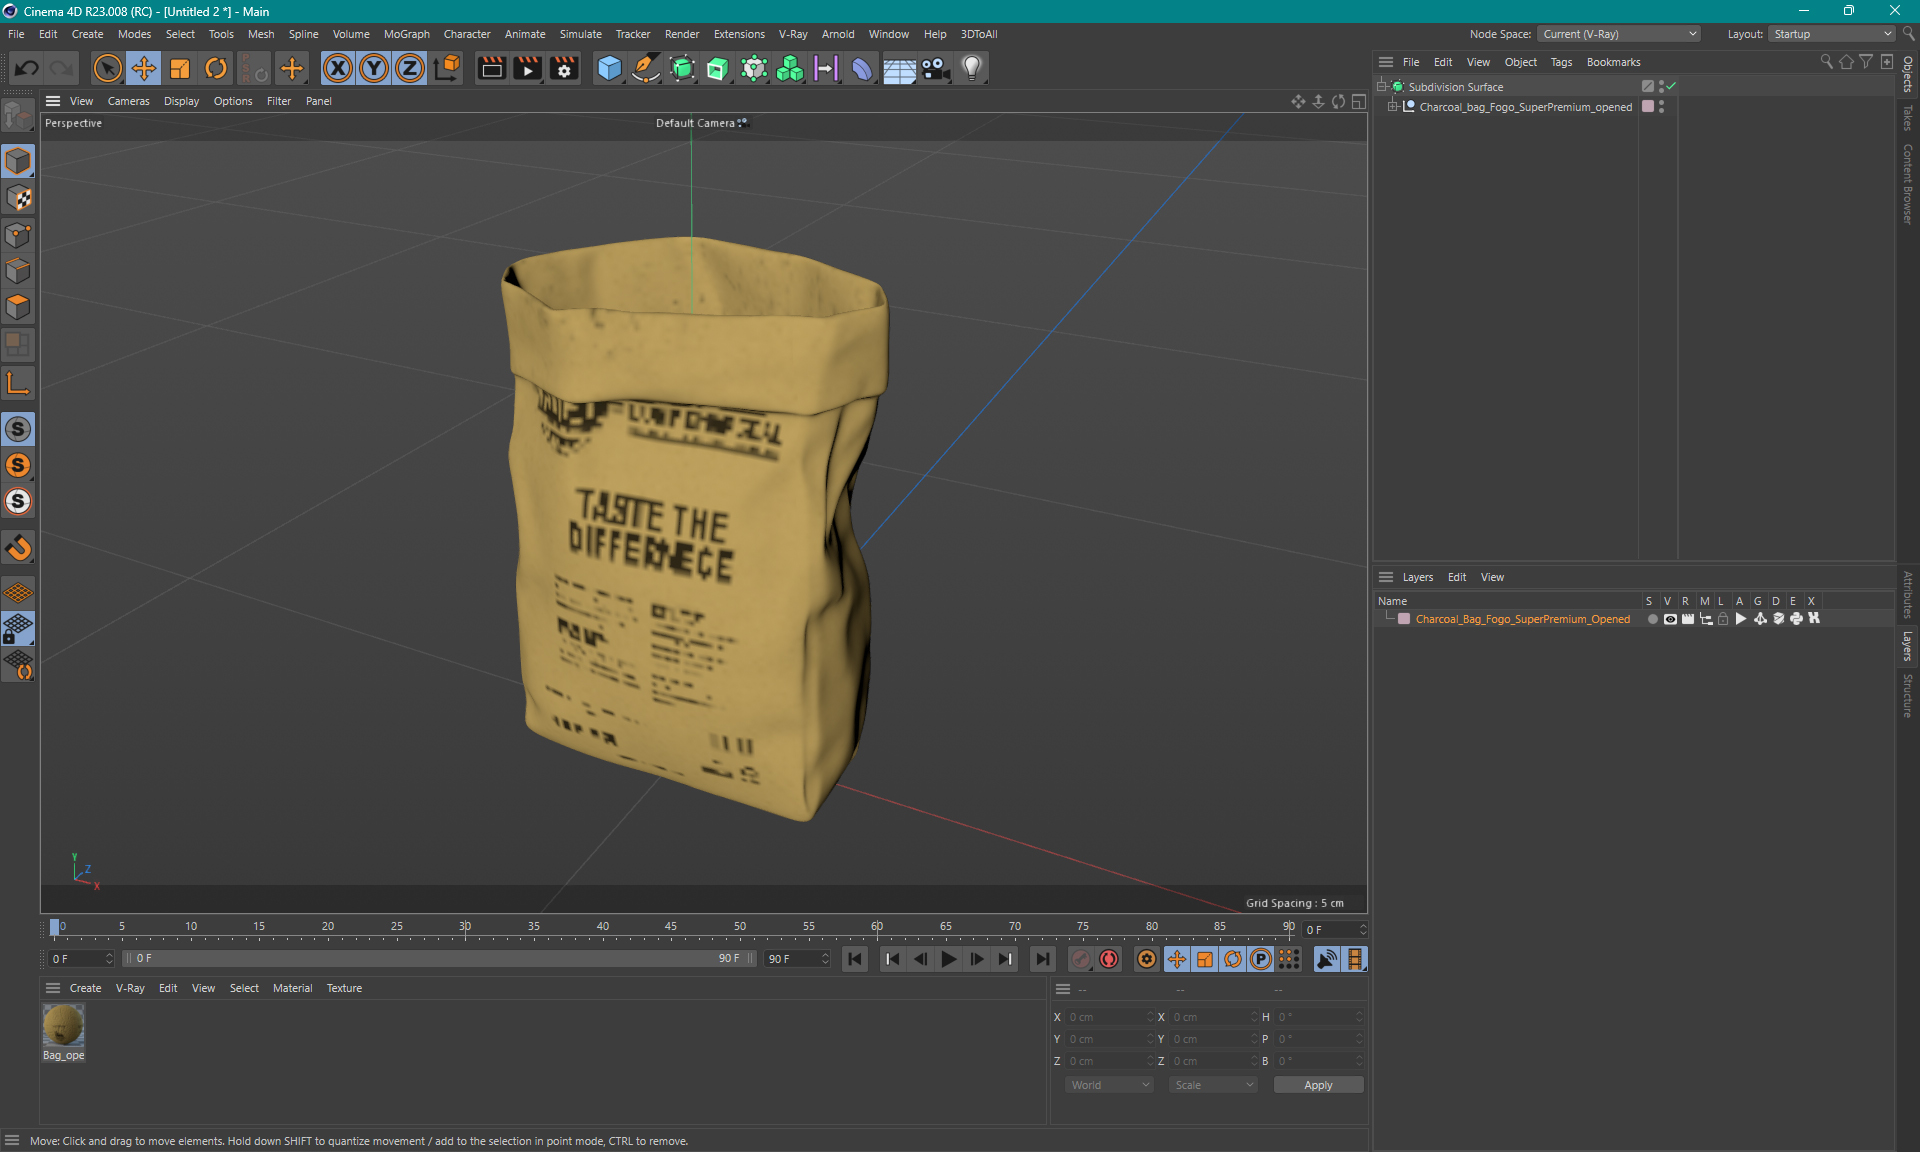Open the Spline pen tool icon
1920x1152 pixels.
[x=646, y=68]
